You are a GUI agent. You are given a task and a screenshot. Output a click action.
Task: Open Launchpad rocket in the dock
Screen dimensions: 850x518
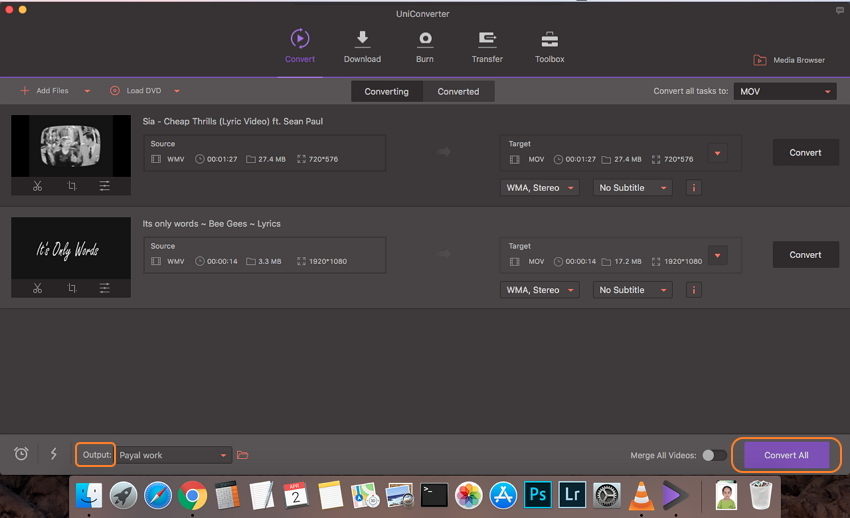pos(123,495)
